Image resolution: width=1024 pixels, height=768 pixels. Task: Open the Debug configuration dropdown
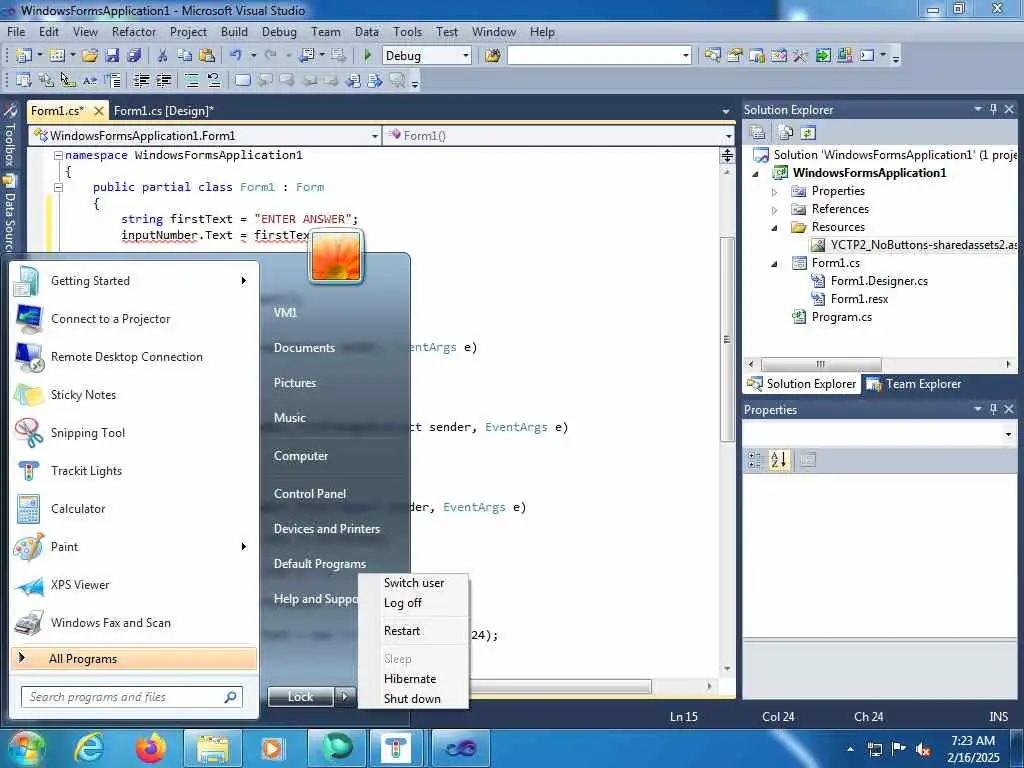[x=466, y=56]
